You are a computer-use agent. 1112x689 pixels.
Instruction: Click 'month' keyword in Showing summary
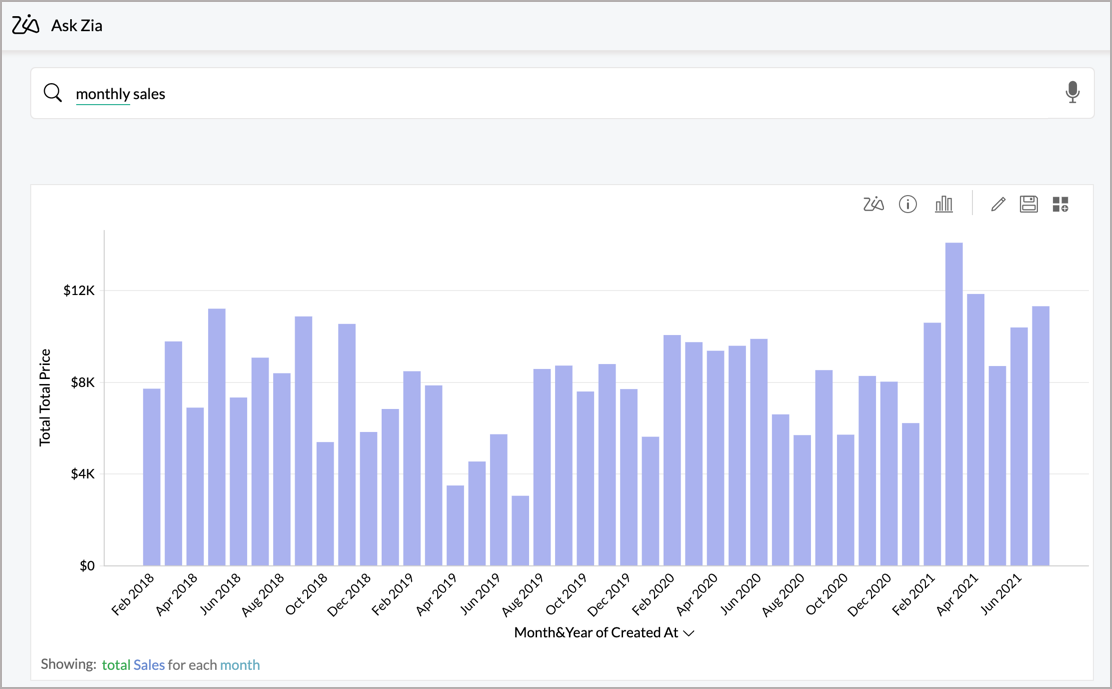240,664
